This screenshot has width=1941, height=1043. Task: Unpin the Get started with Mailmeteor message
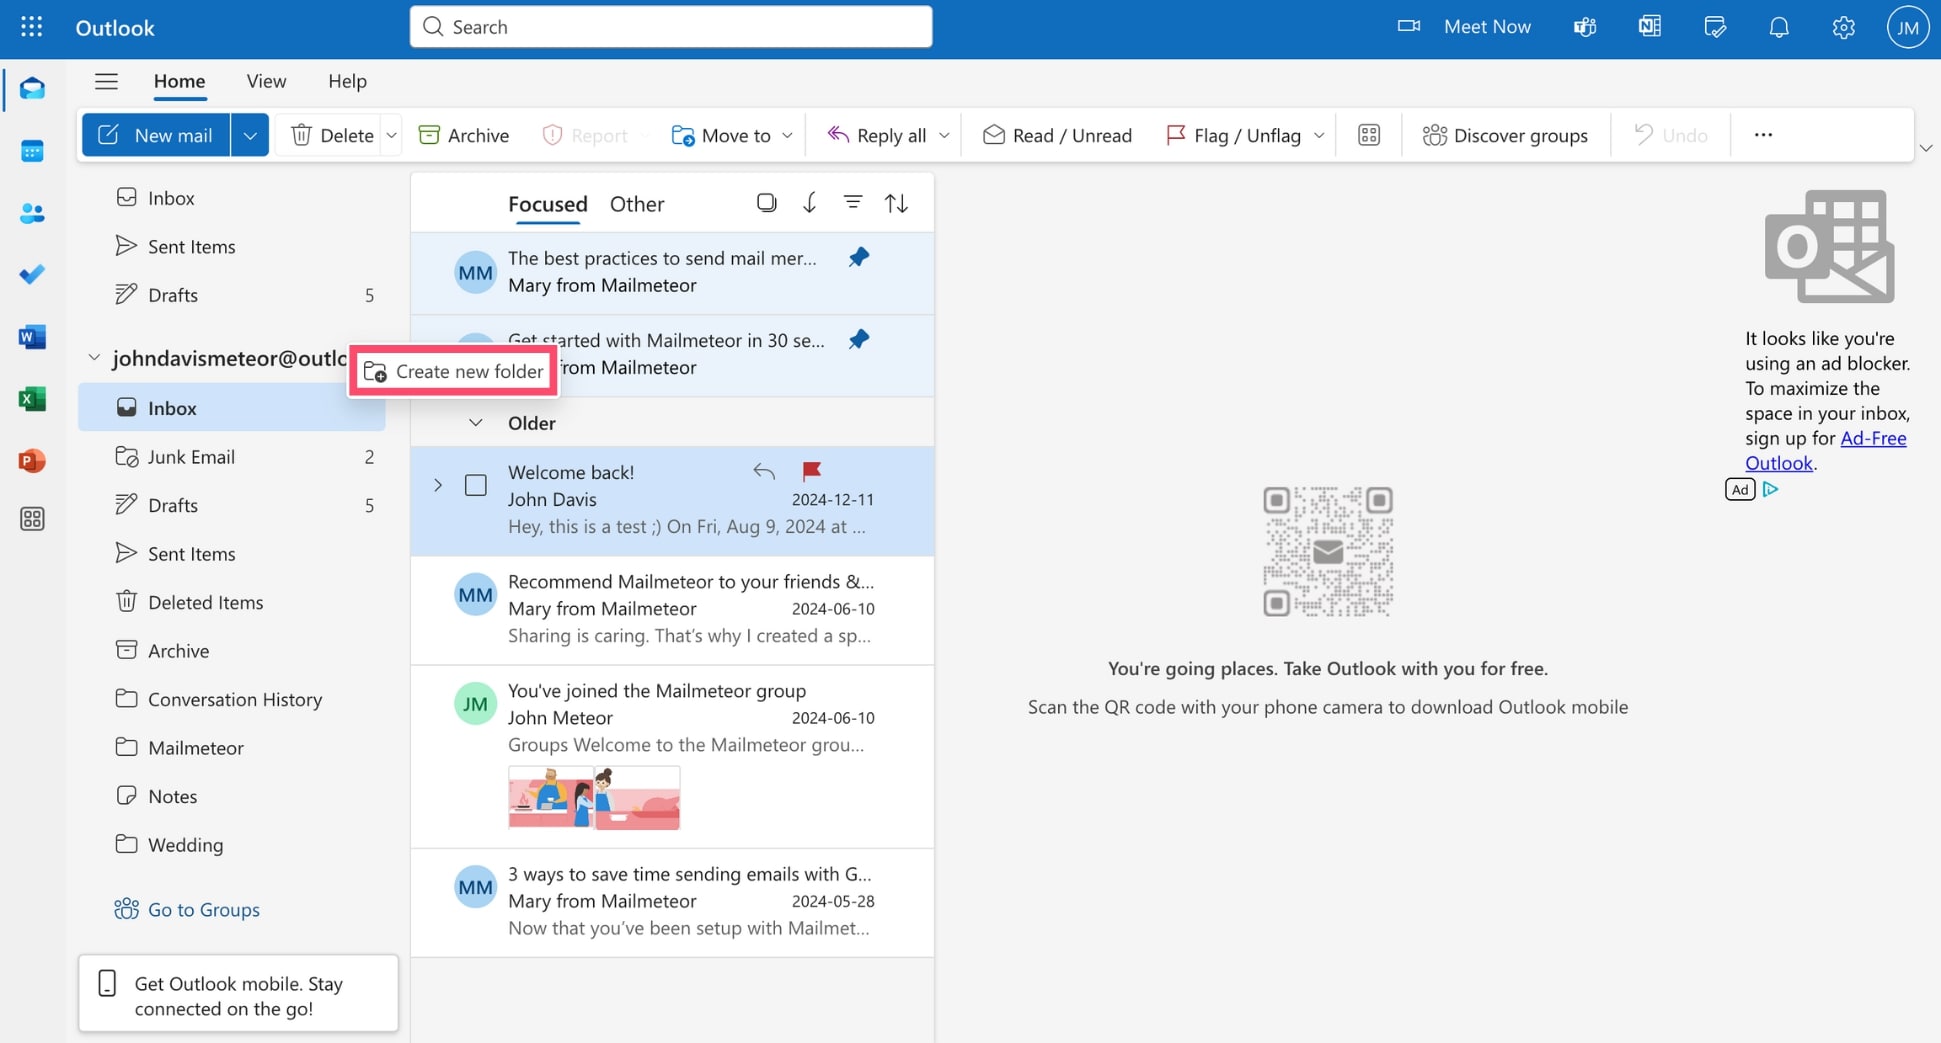pos(859,339)
